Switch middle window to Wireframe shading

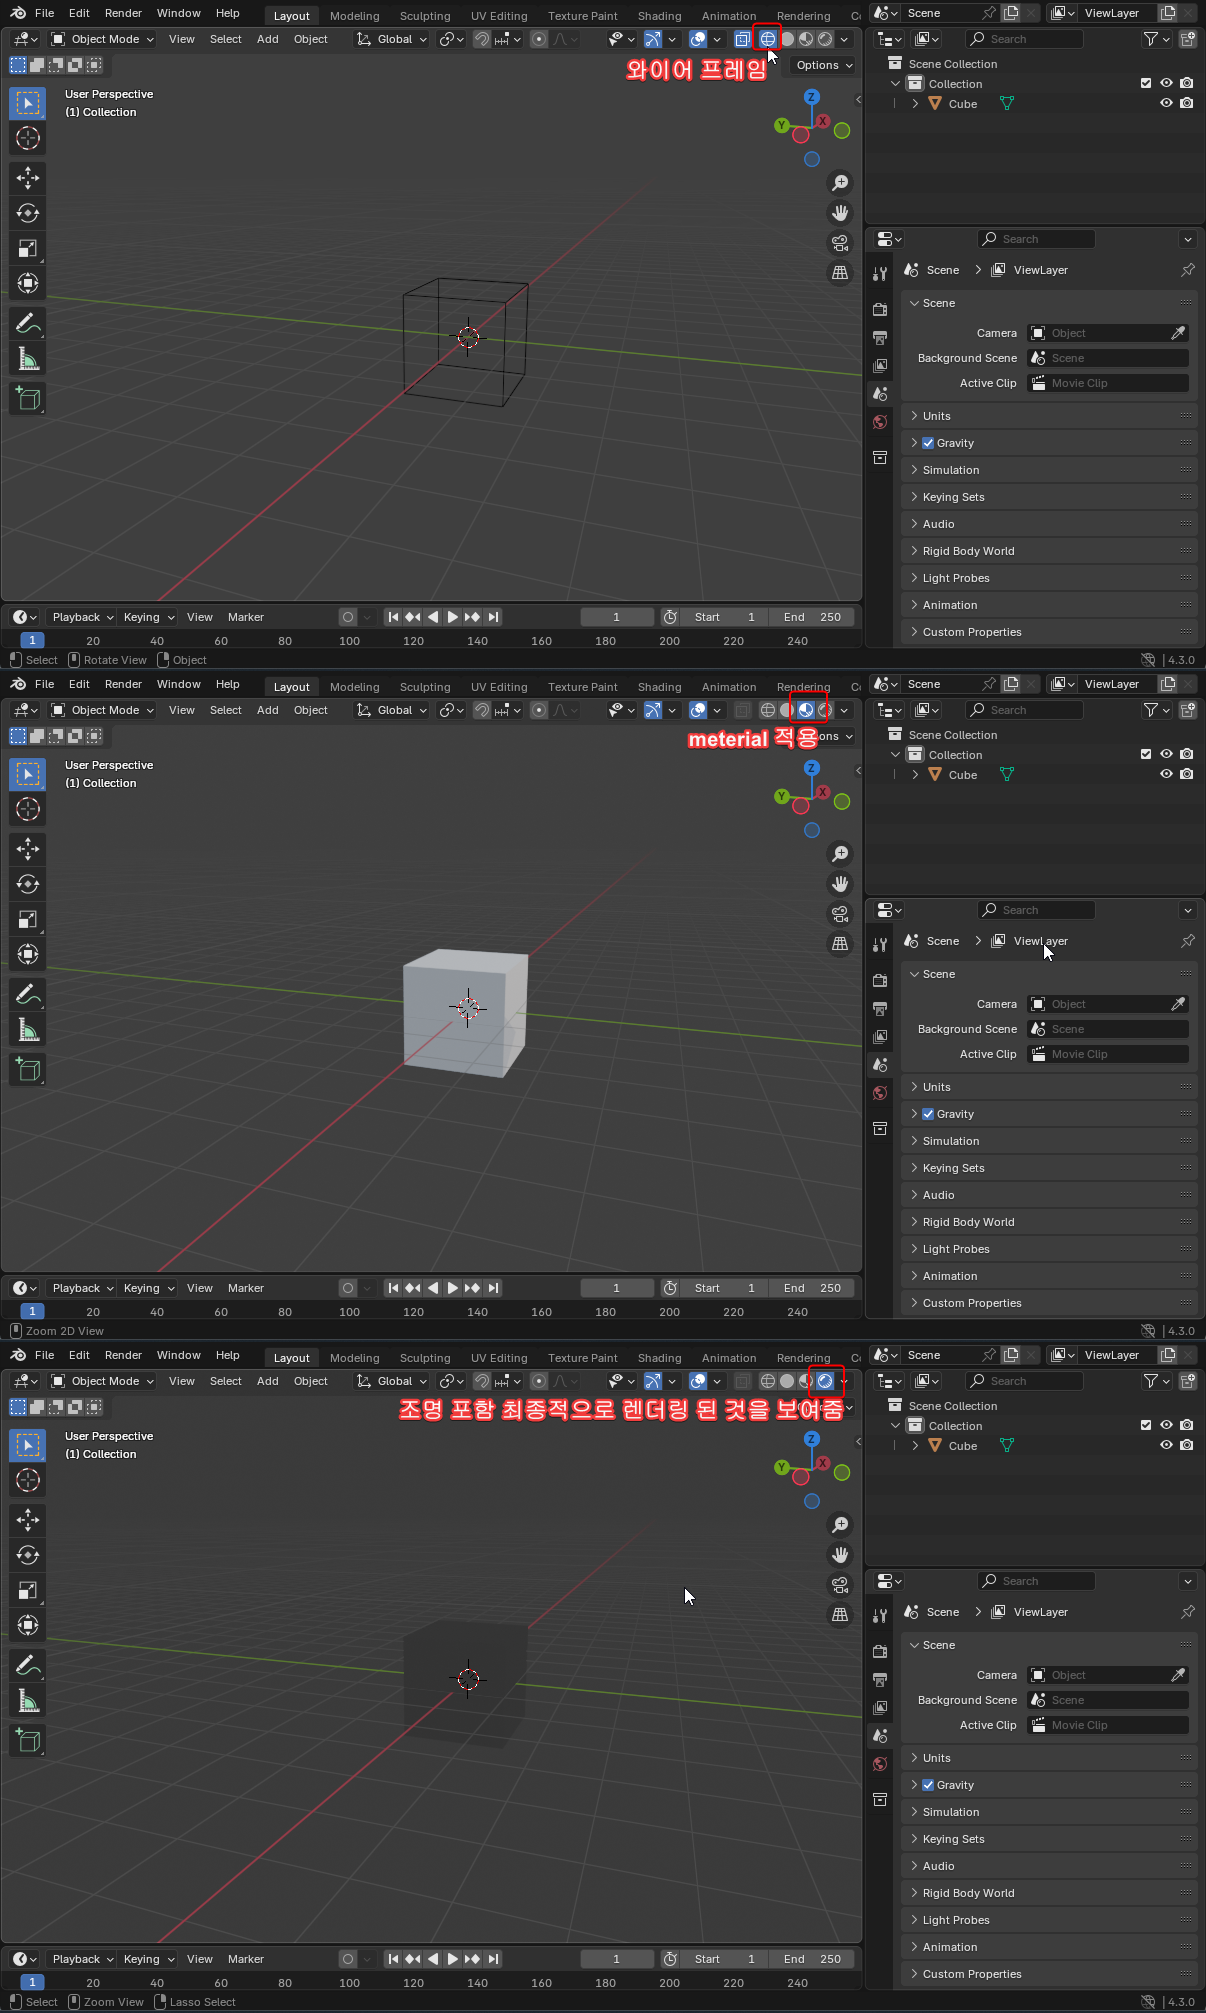768,710
